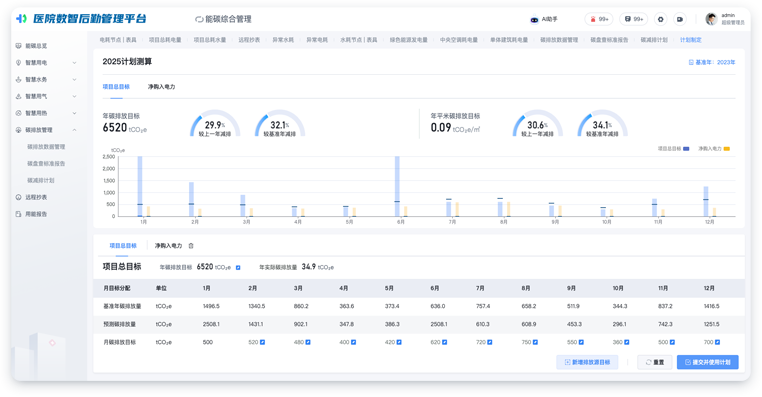Open the 碳减排计划 top navigation tab
The height and width of the screenshot is (397, 762).
[x=654, y=40]
